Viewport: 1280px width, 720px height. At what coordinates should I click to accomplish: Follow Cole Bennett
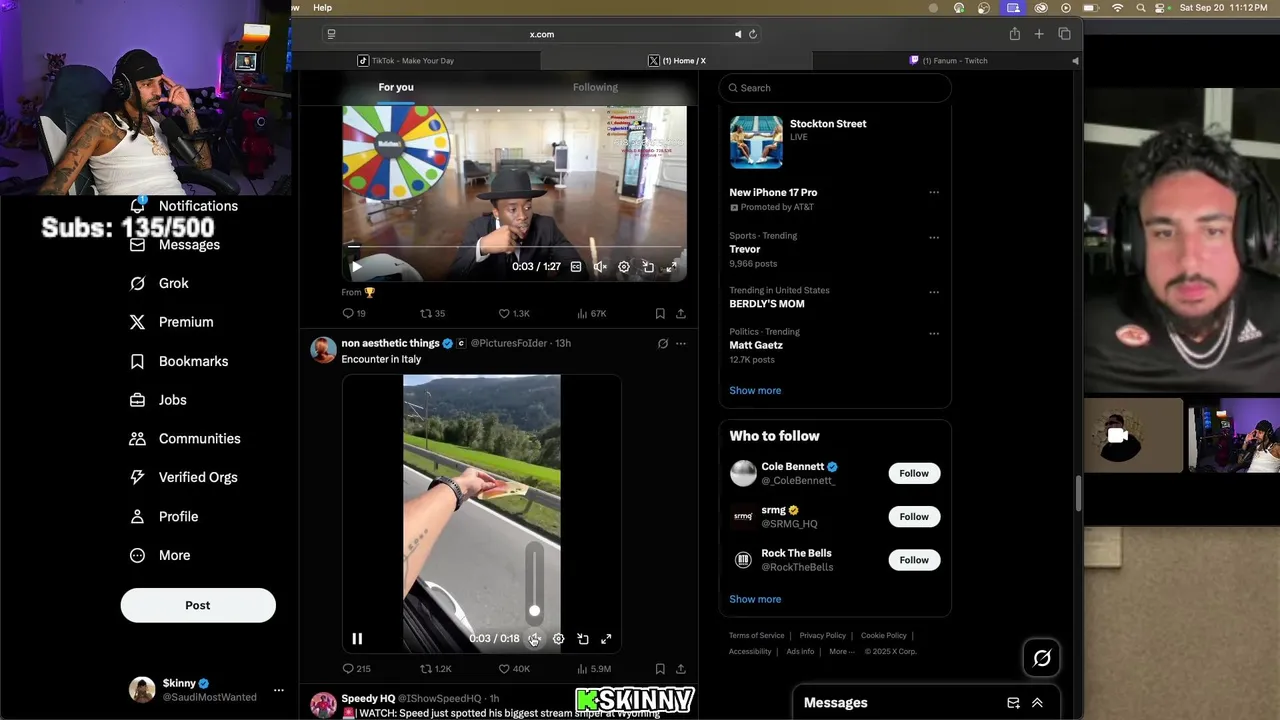(914, 474)
